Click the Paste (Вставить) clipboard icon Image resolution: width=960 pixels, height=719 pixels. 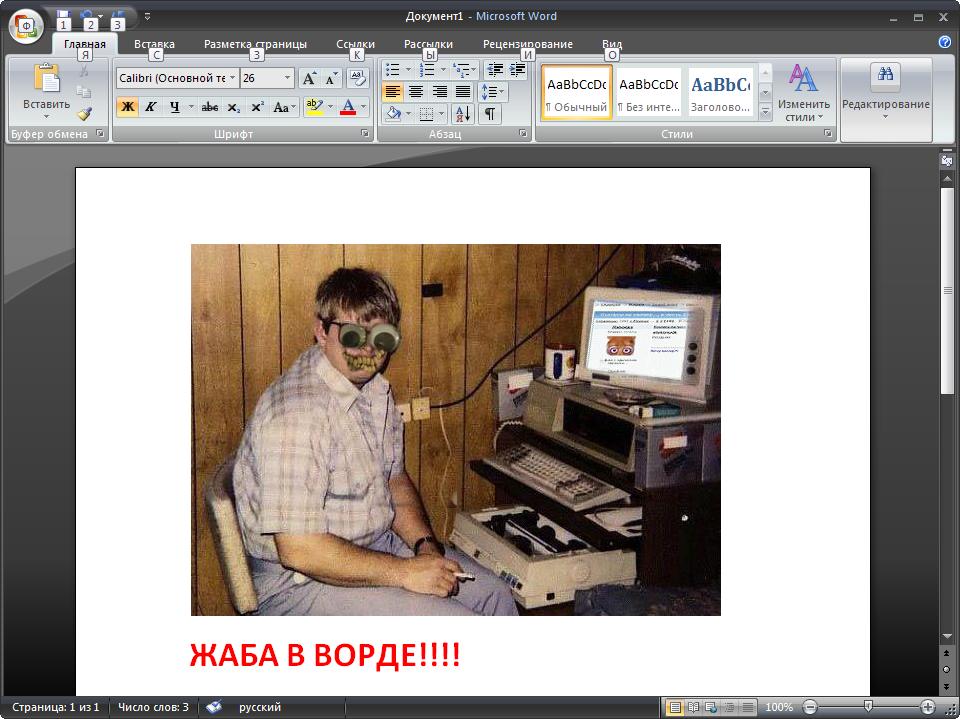(47, 78)
